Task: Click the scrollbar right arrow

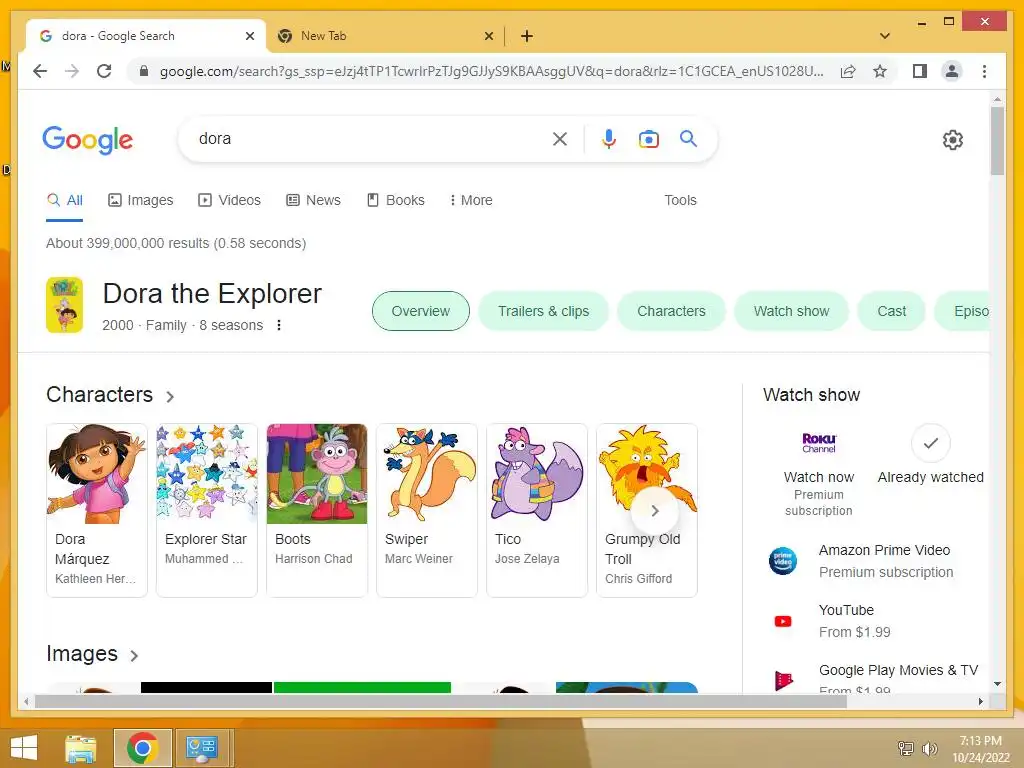Action: click(980, 701)
